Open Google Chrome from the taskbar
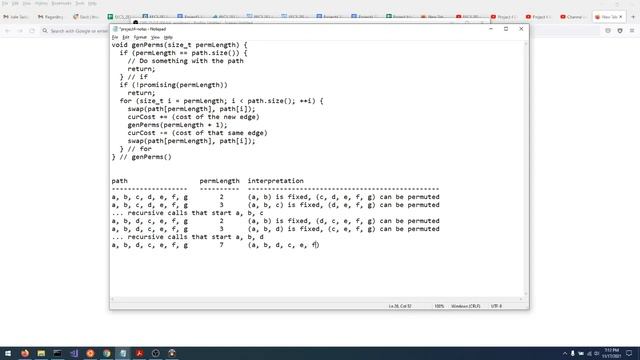Viewport: 640px width, 360px height. coord(107,353)
